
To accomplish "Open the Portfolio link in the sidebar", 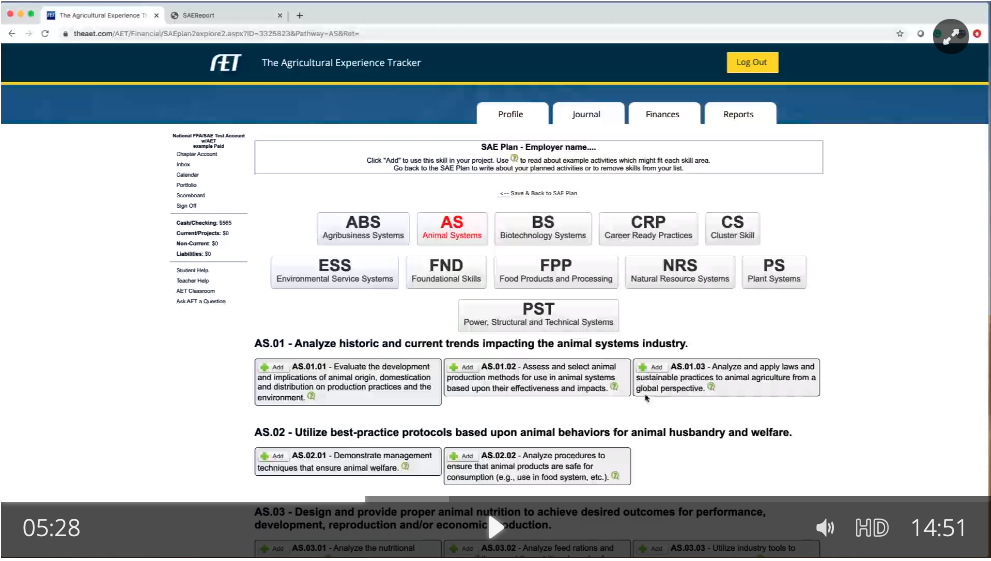I will [x=187, y=185].
